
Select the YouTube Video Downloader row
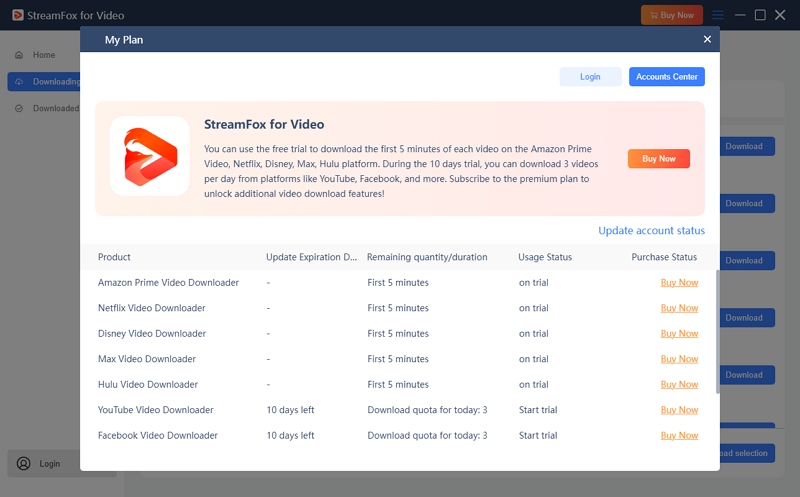click(398, 410)
